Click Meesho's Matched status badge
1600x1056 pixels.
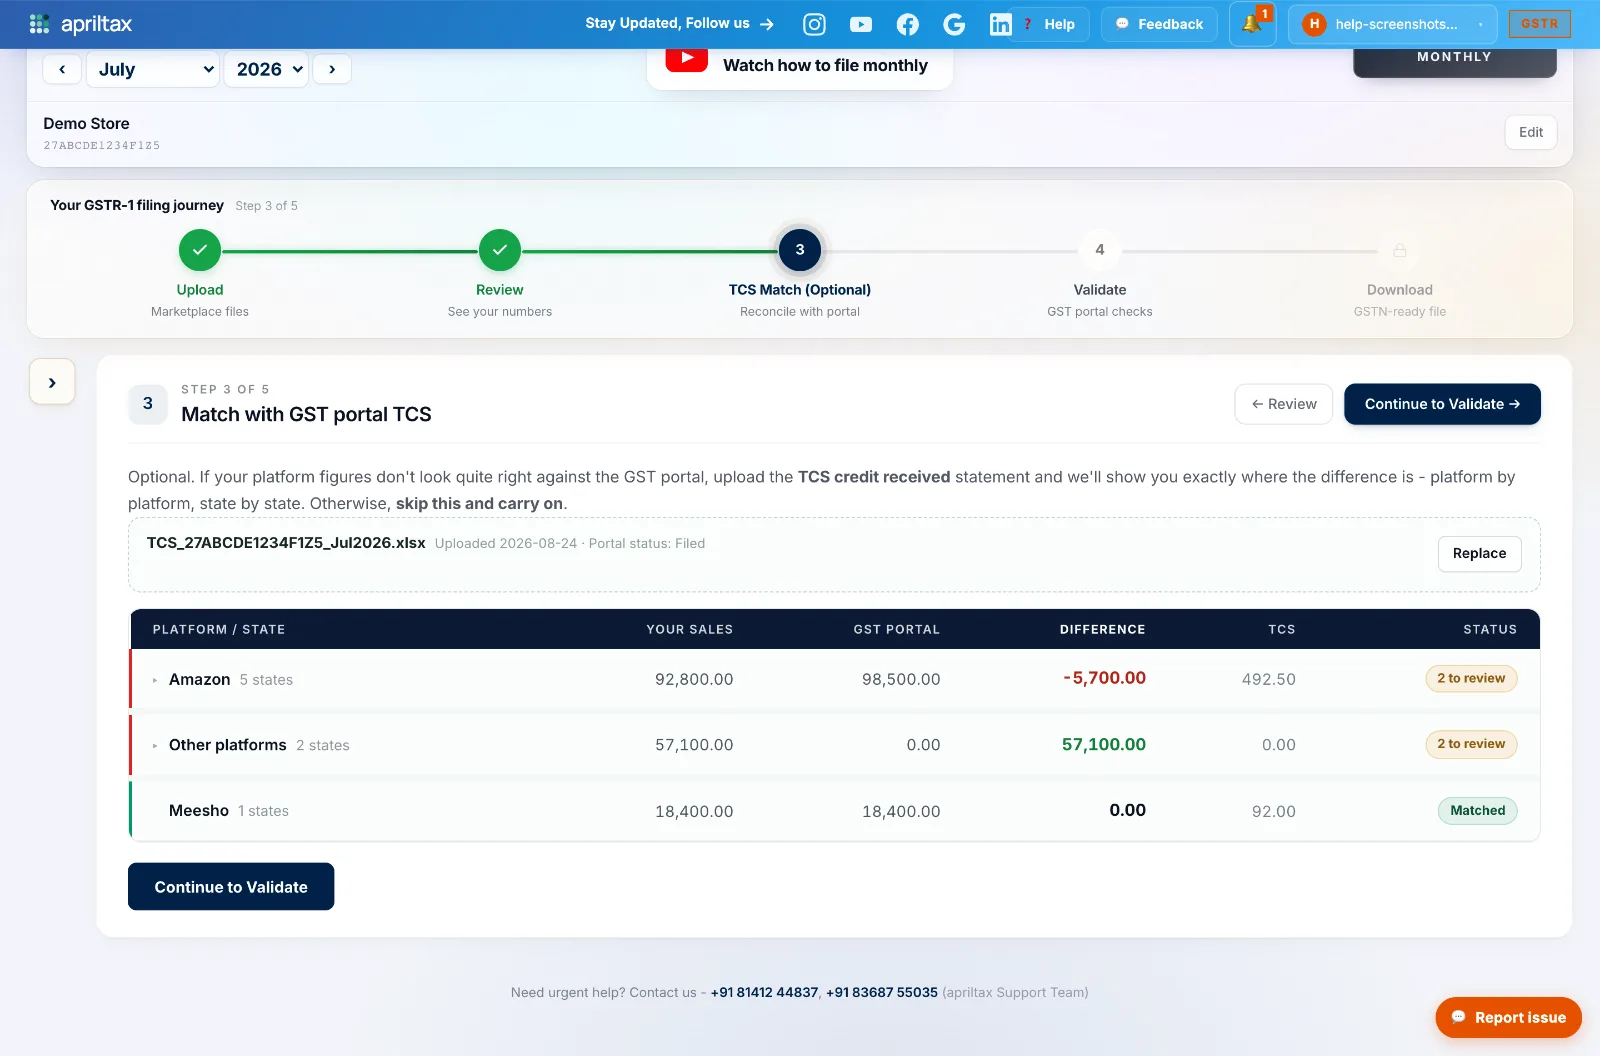coord(1477,811)
